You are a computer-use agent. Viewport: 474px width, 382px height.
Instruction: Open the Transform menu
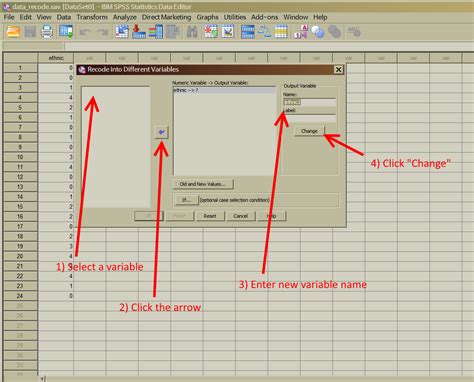click(92, 17)
